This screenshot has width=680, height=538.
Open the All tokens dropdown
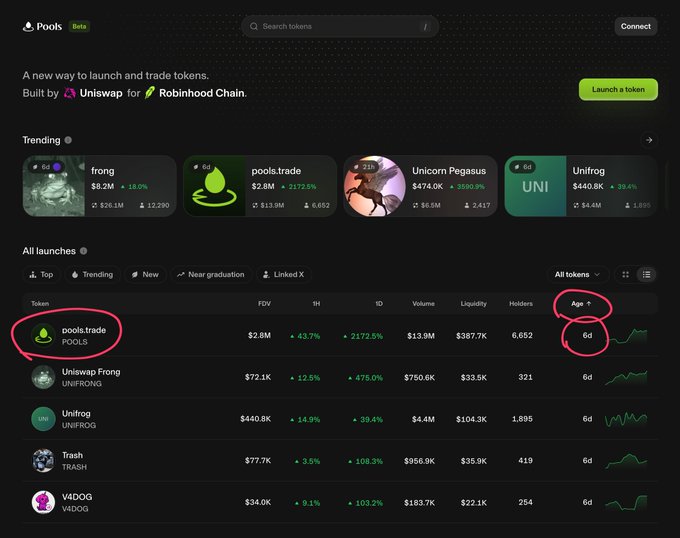pyautogui.click(x=577, y=274)
